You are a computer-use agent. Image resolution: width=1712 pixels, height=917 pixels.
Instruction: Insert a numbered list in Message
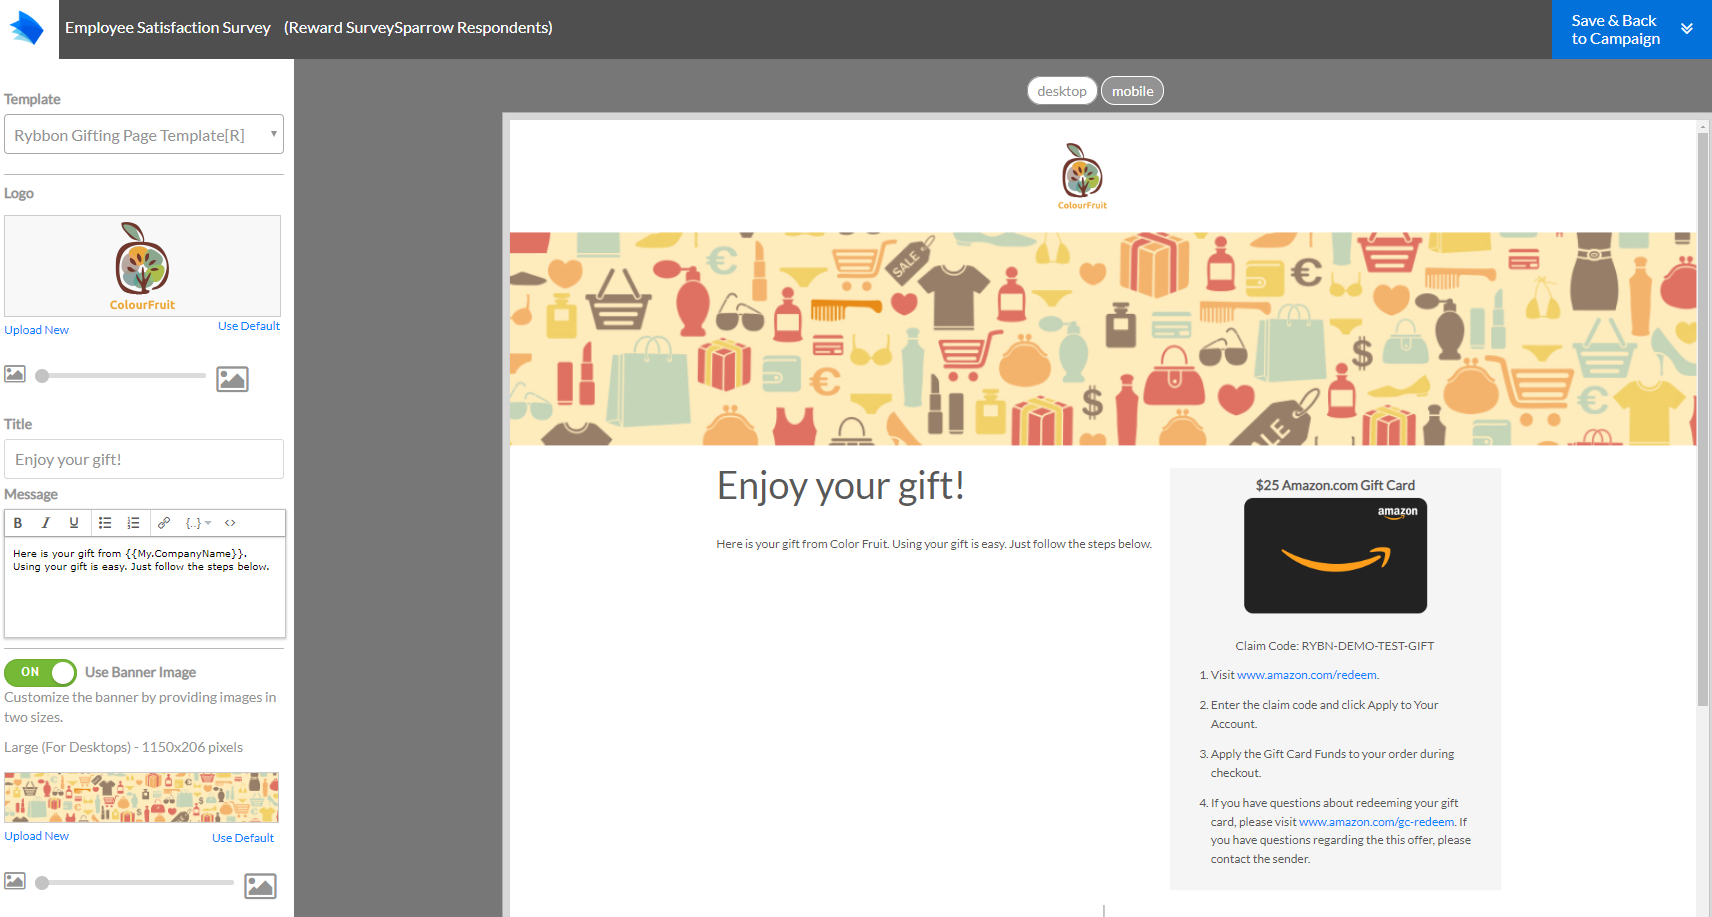[133, 523]
